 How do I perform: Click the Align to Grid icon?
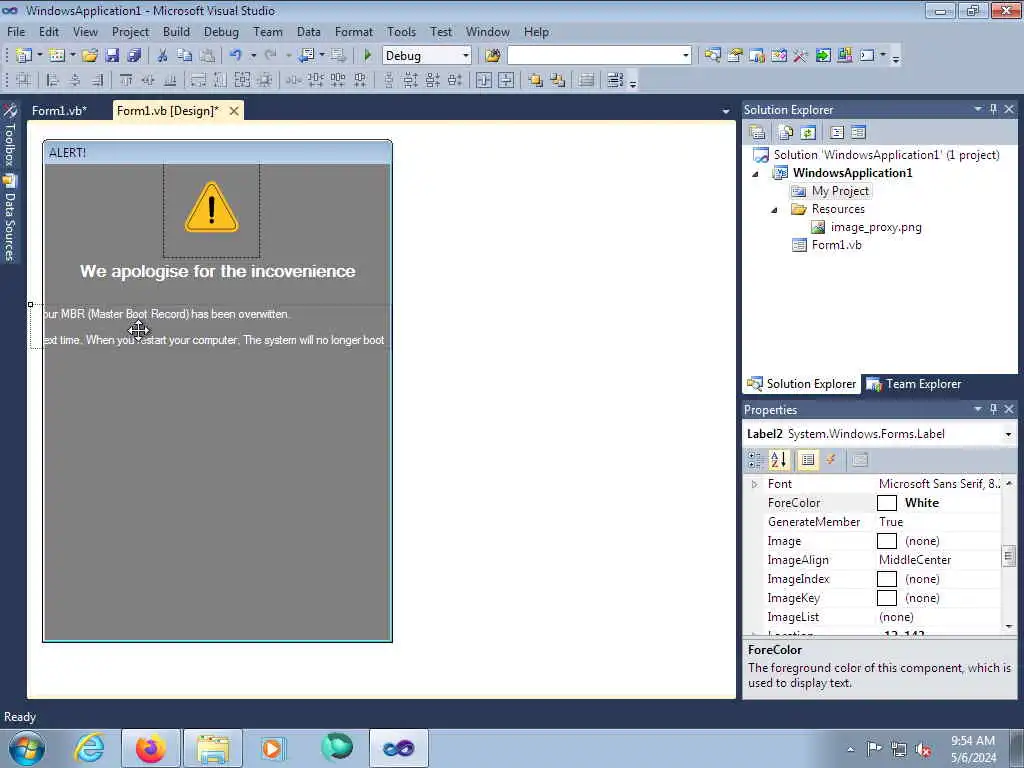pyautogui.click(x=24, y=80)
